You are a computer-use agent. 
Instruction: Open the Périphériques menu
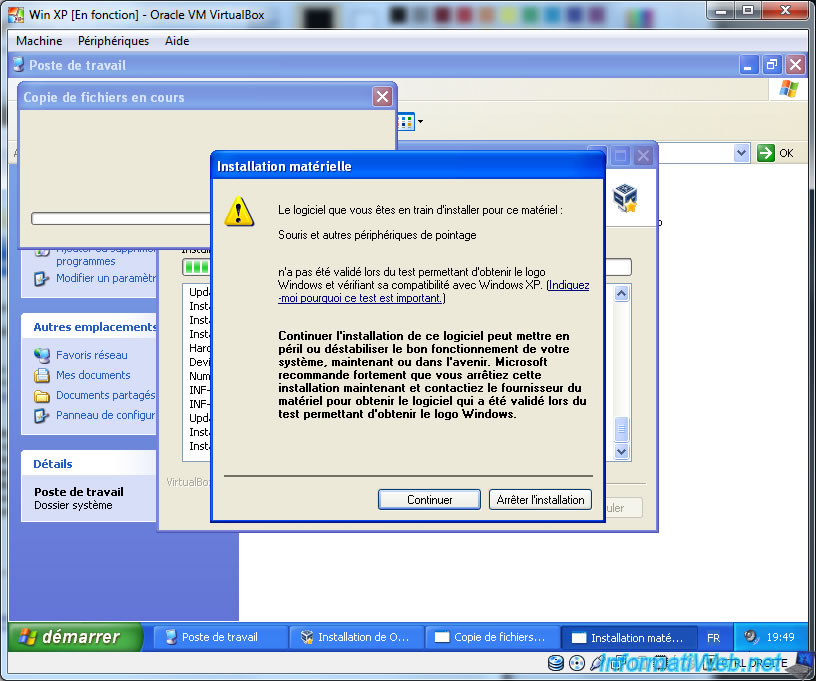coord(113,41)
